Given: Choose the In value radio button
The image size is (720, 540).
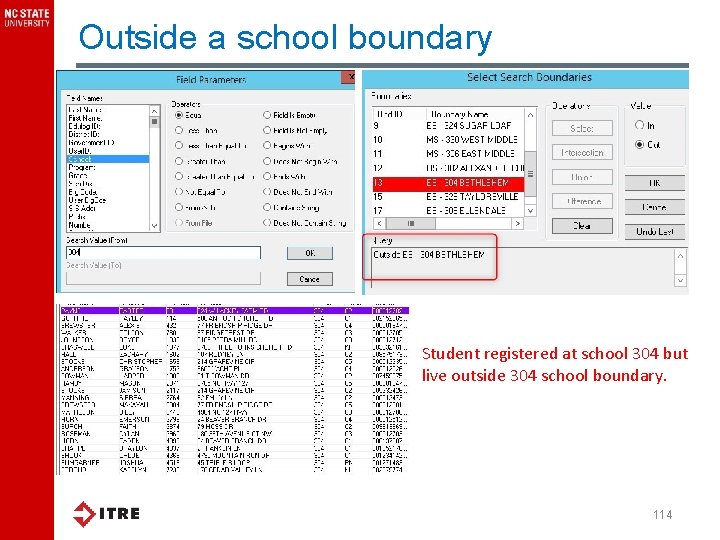Looking at the screenshot, I should coord(640,125).
